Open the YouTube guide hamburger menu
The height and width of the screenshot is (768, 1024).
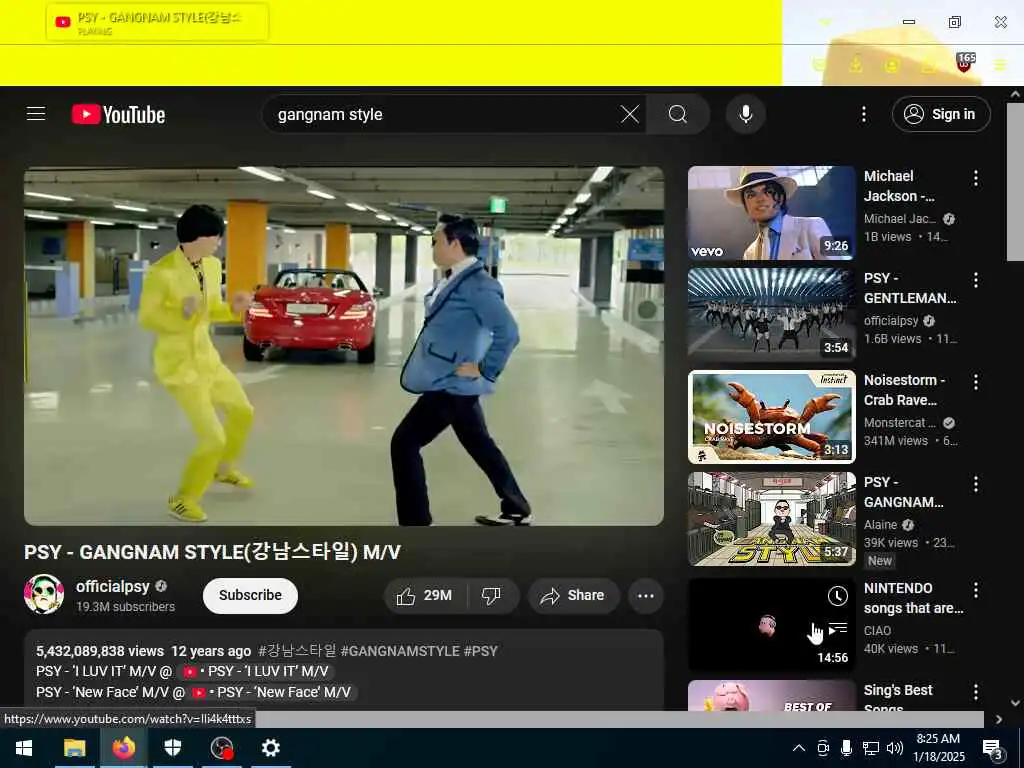pyautogui.click(x=36, y=114)
